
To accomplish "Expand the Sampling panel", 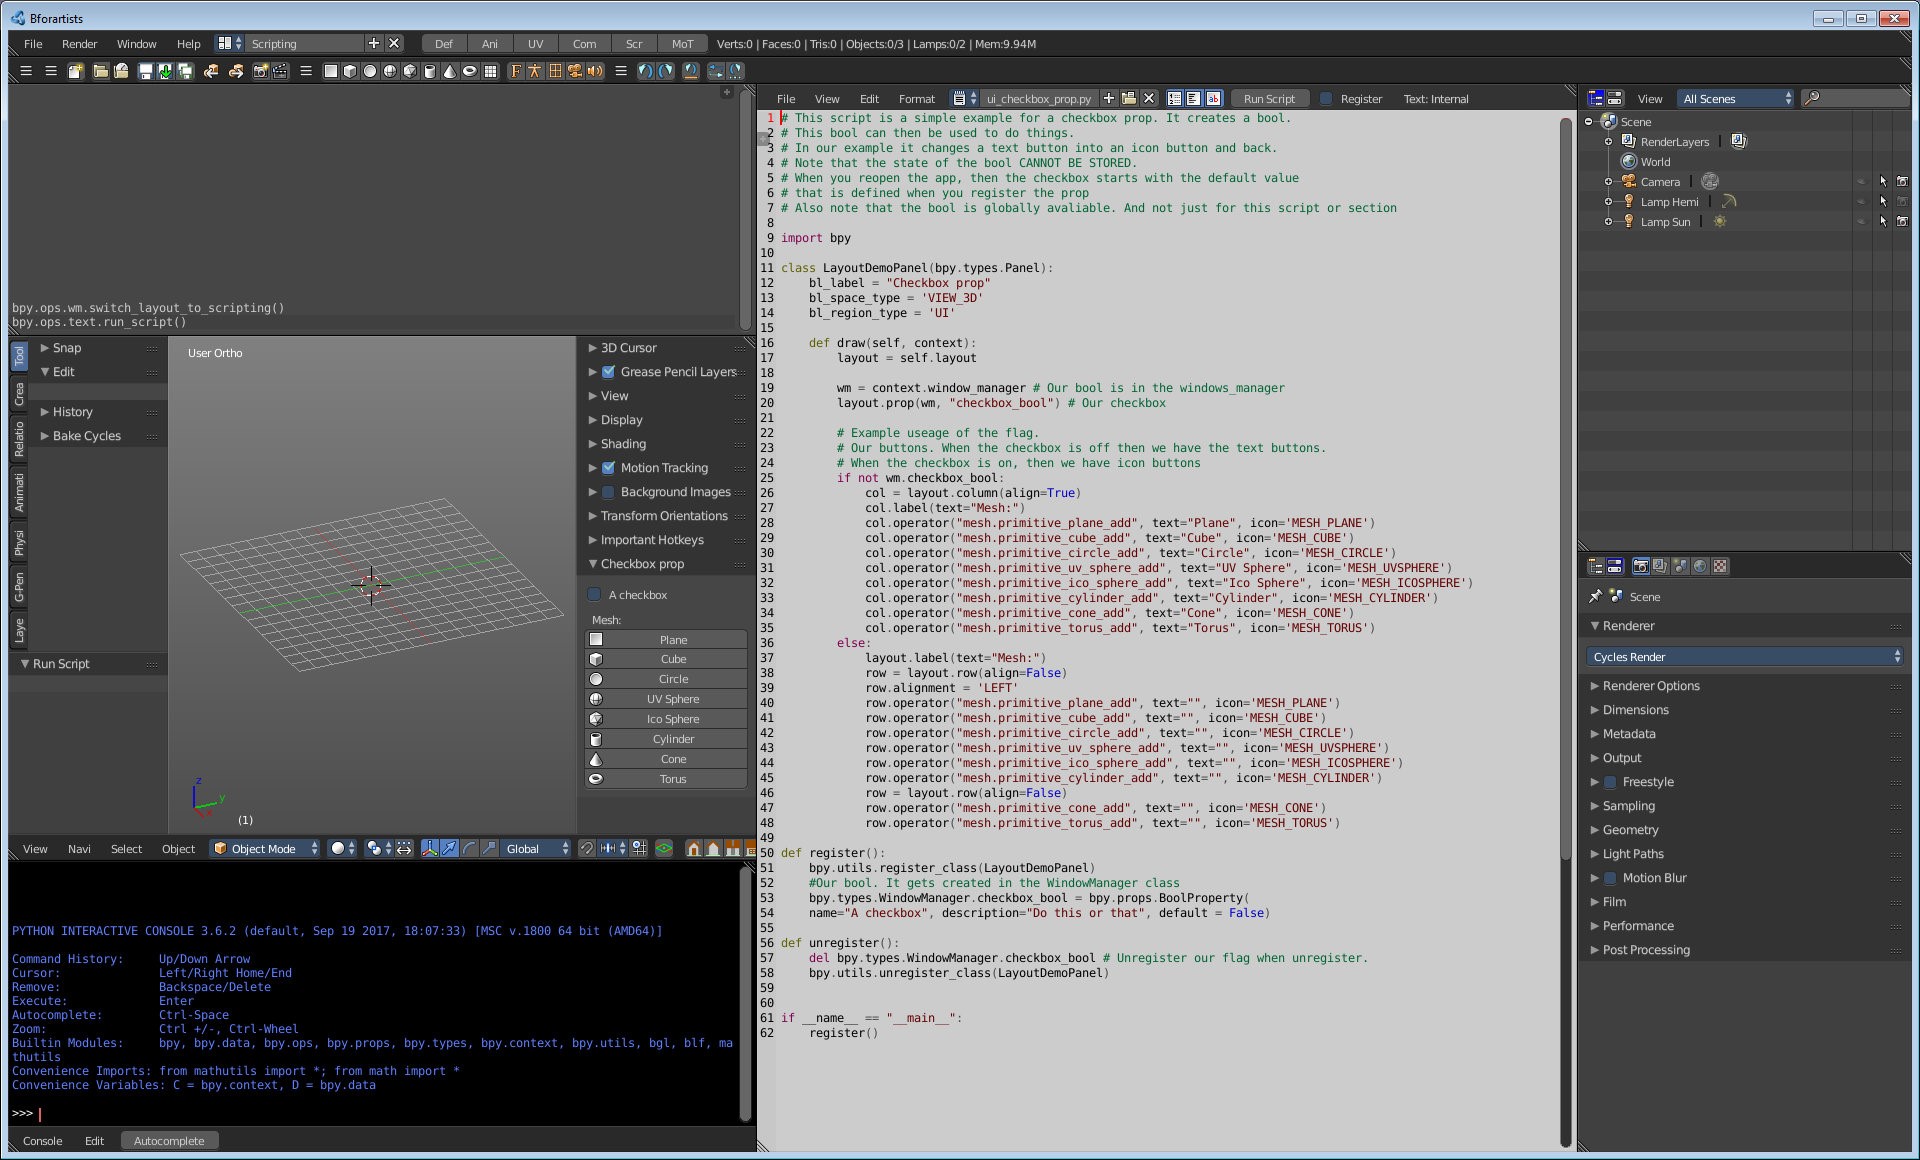I will point(1628,806).
